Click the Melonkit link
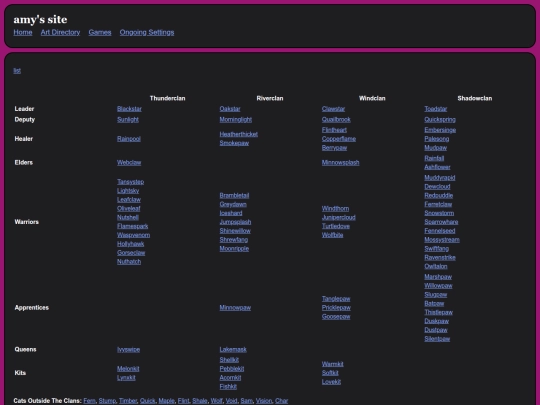Viewport: 540px width, 405px height. [128, 369]
